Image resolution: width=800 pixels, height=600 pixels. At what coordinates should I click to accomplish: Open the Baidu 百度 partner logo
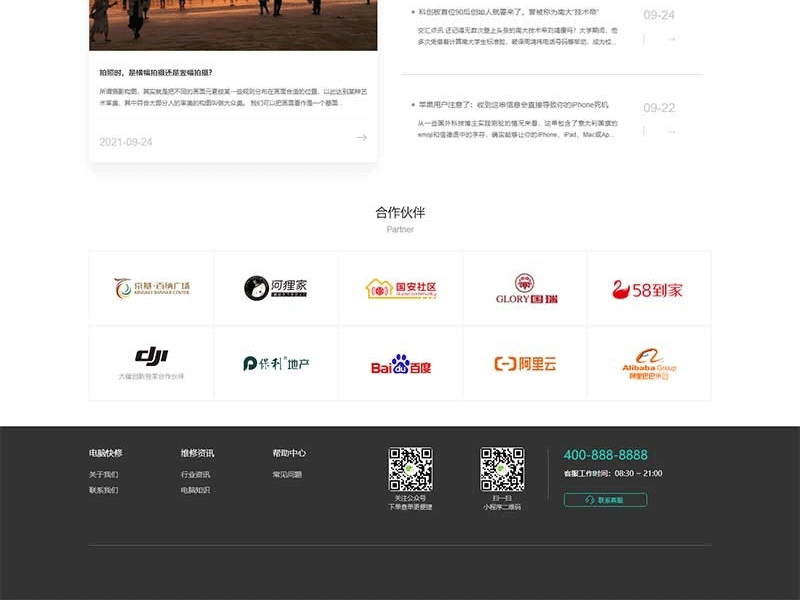click(x=401, y=364)
